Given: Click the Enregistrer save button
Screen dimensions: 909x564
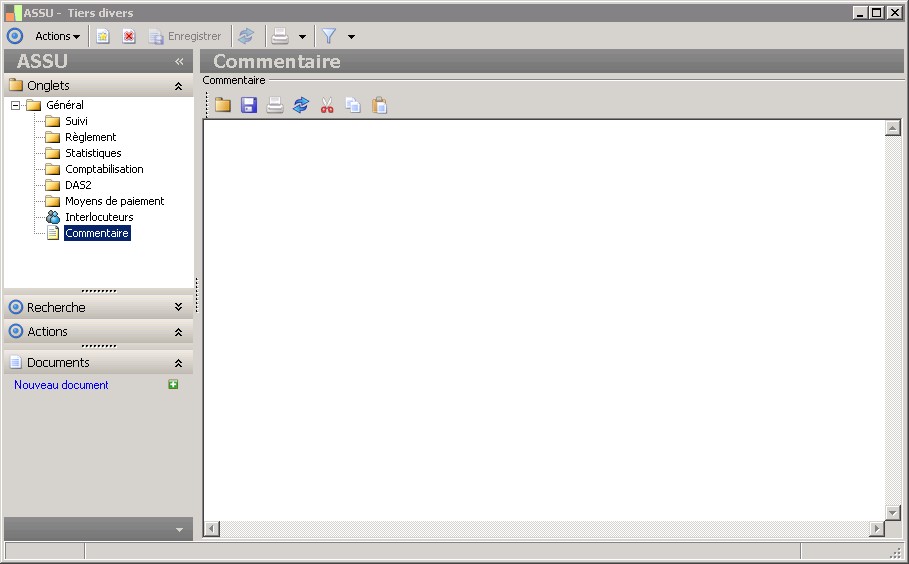Looking at the screenshot, I should pyautogui.click(x=185, y=36).
